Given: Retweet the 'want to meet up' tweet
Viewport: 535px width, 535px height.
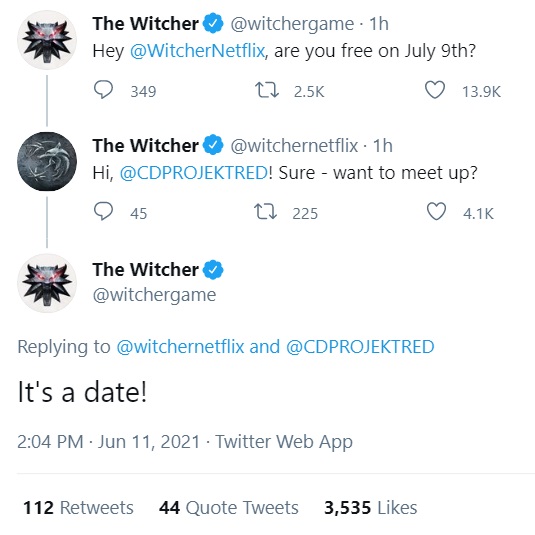Looking at the screenshot, I should click(x=265, y=212).
